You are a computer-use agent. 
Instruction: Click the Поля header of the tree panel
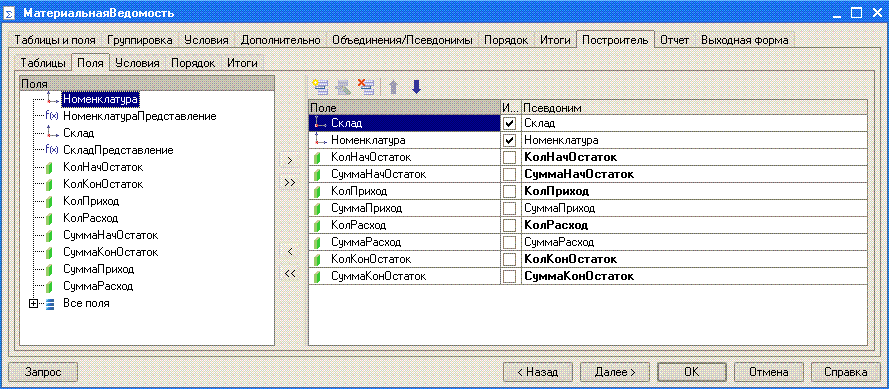146,83
